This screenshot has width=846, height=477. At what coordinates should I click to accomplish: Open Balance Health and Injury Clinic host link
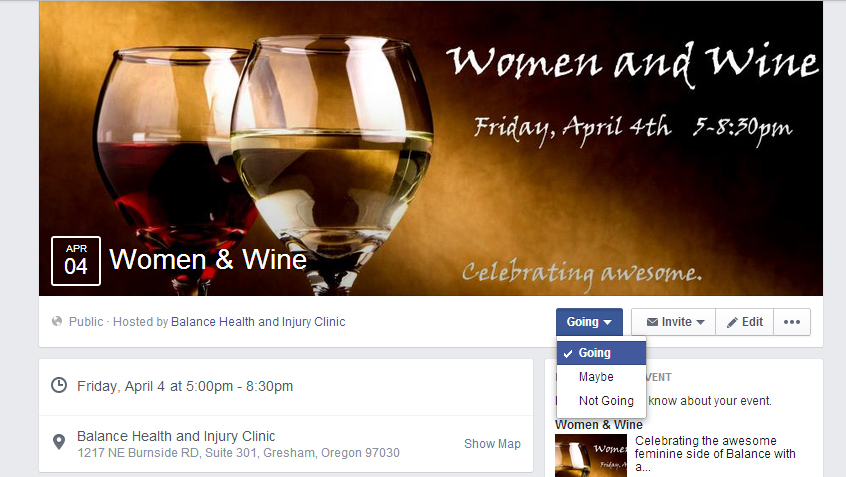click(x=258, y=322)
